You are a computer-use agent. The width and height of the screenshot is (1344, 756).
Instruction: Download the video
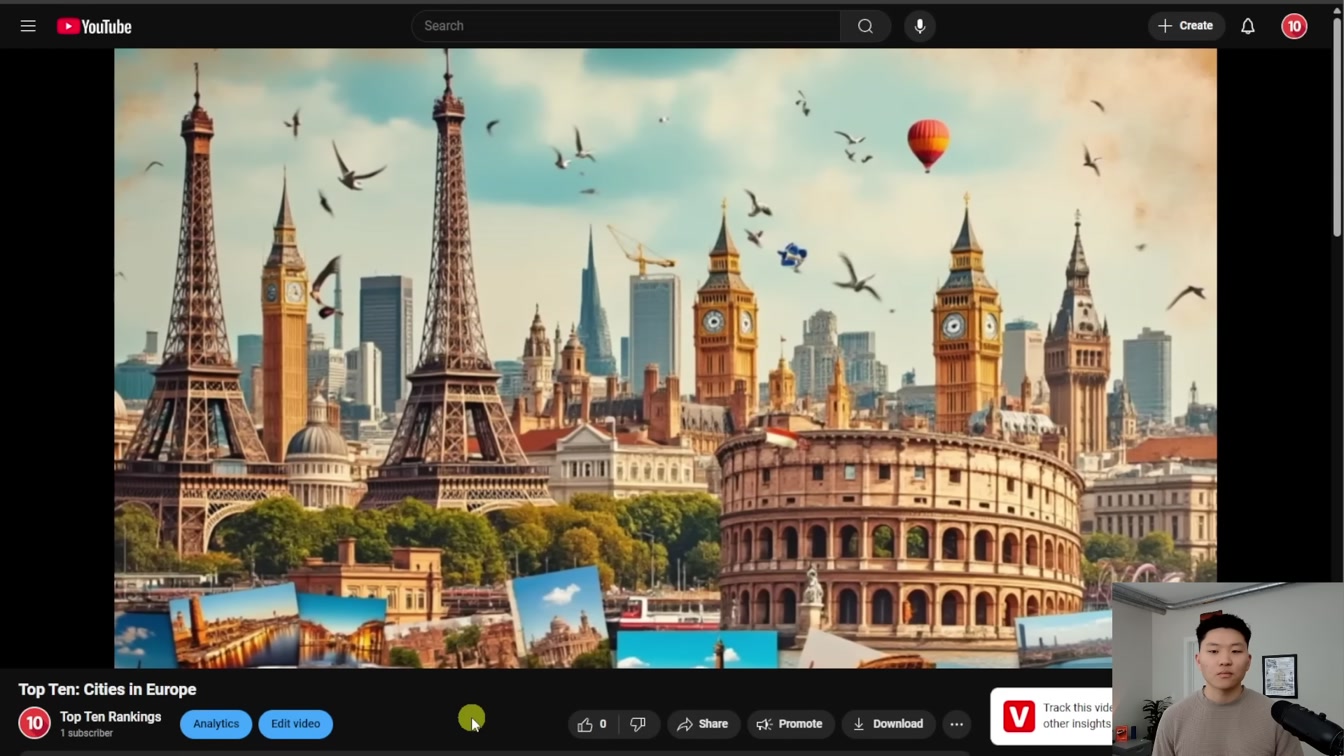(887, 724)
